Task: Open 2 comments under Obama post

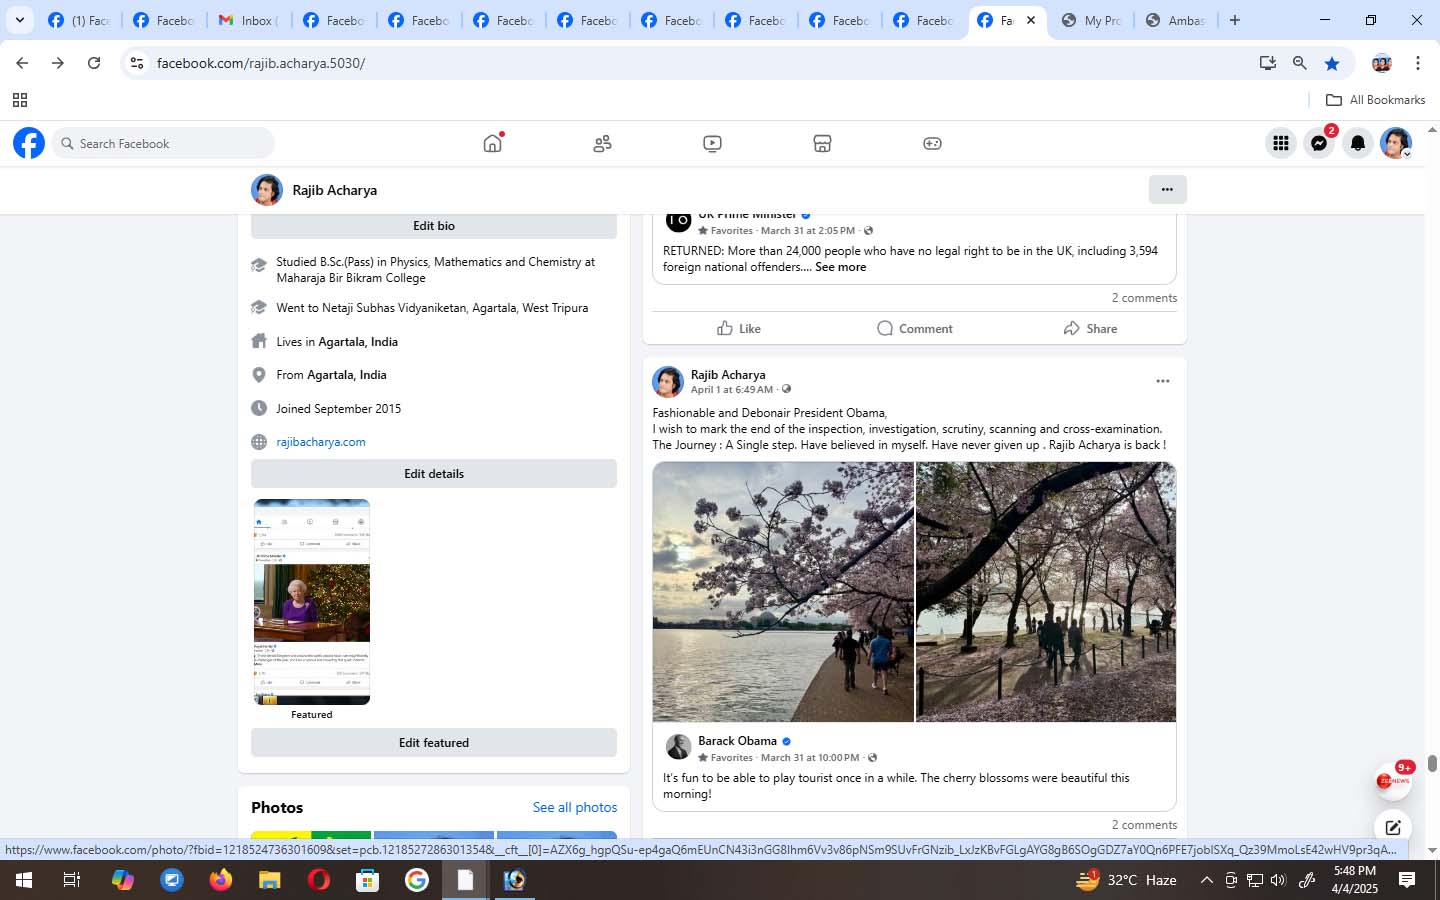Action: click(x=1144, y=825)
